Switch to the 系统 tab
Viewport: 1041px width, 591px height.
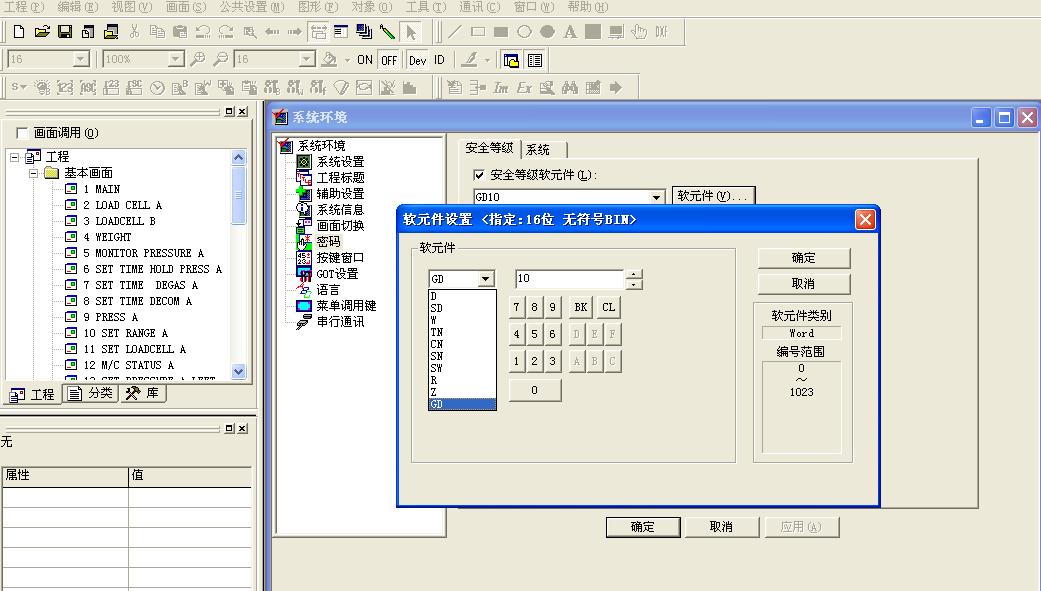point(538,149)
